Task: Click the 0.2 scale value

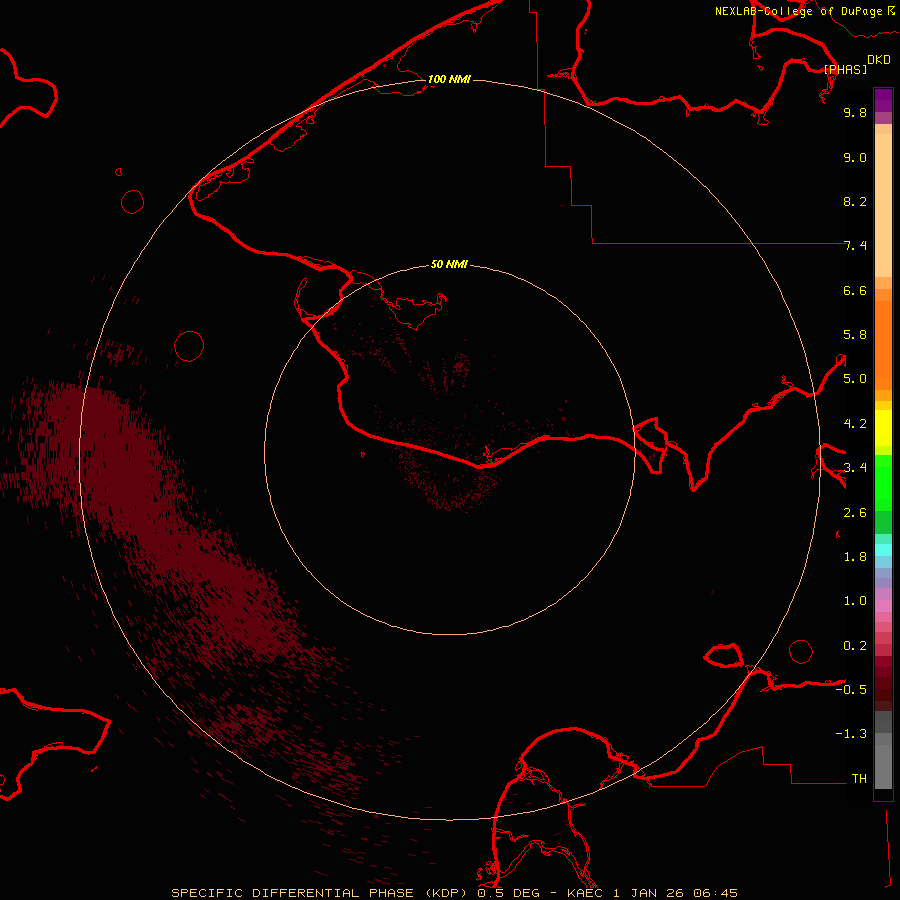Action: (855, 646)
